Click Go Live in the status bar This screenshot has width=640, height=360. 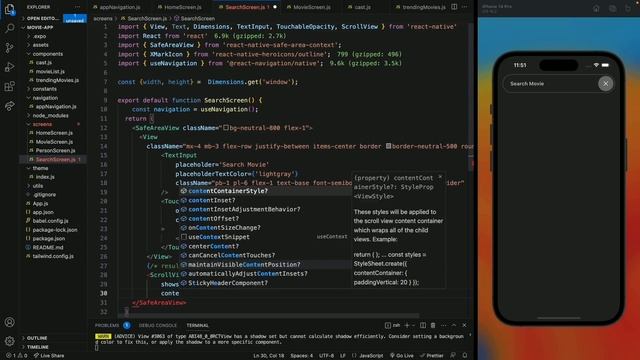pos(402,356)
